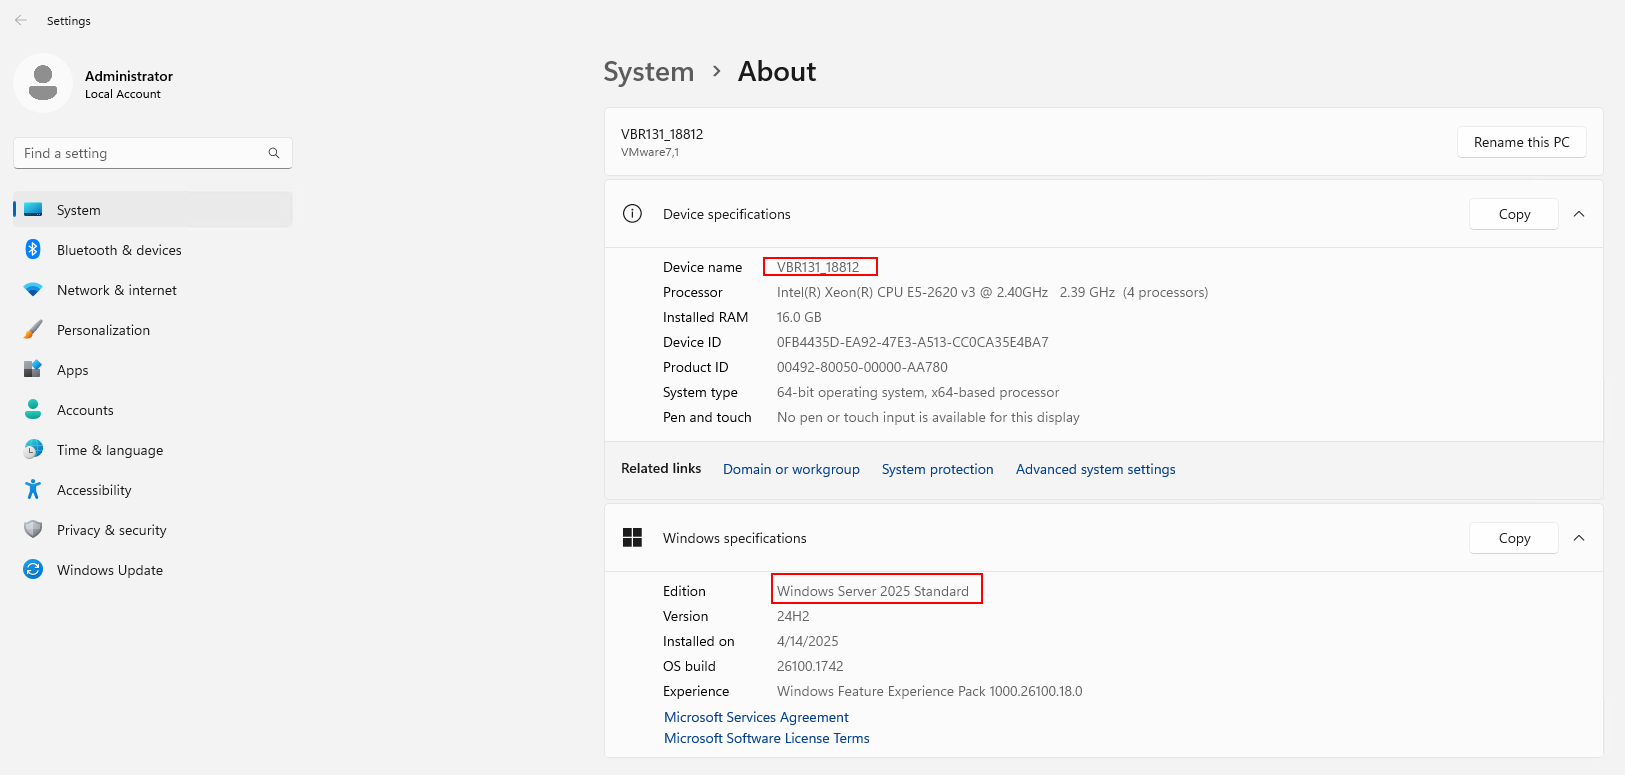Click the Windows logo icon in specifications
1625x775 pixels.
[632, 538]
